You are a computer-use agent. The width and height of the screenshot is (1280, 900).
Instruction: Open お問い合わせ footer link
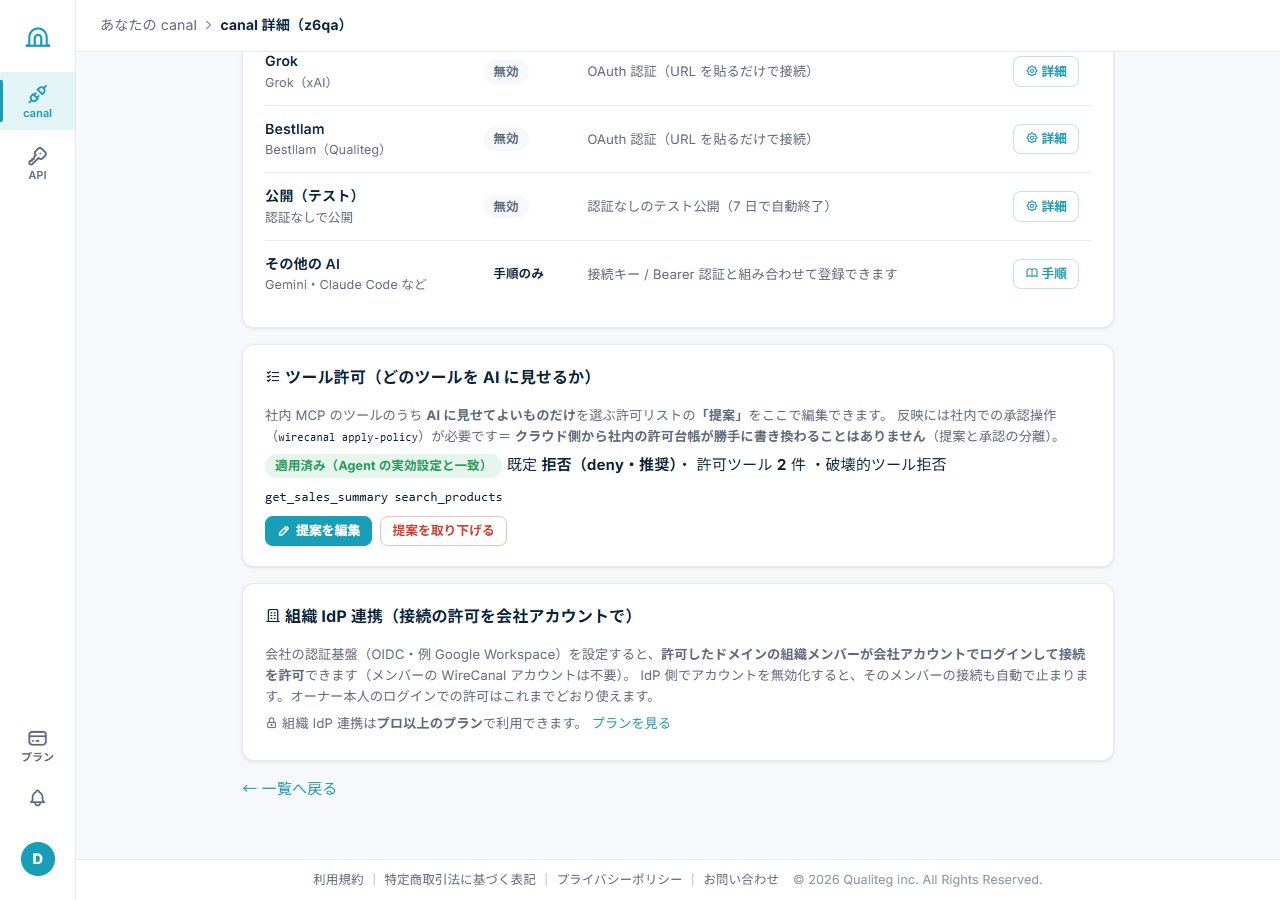pyautogui.click(x=741, y=880)
